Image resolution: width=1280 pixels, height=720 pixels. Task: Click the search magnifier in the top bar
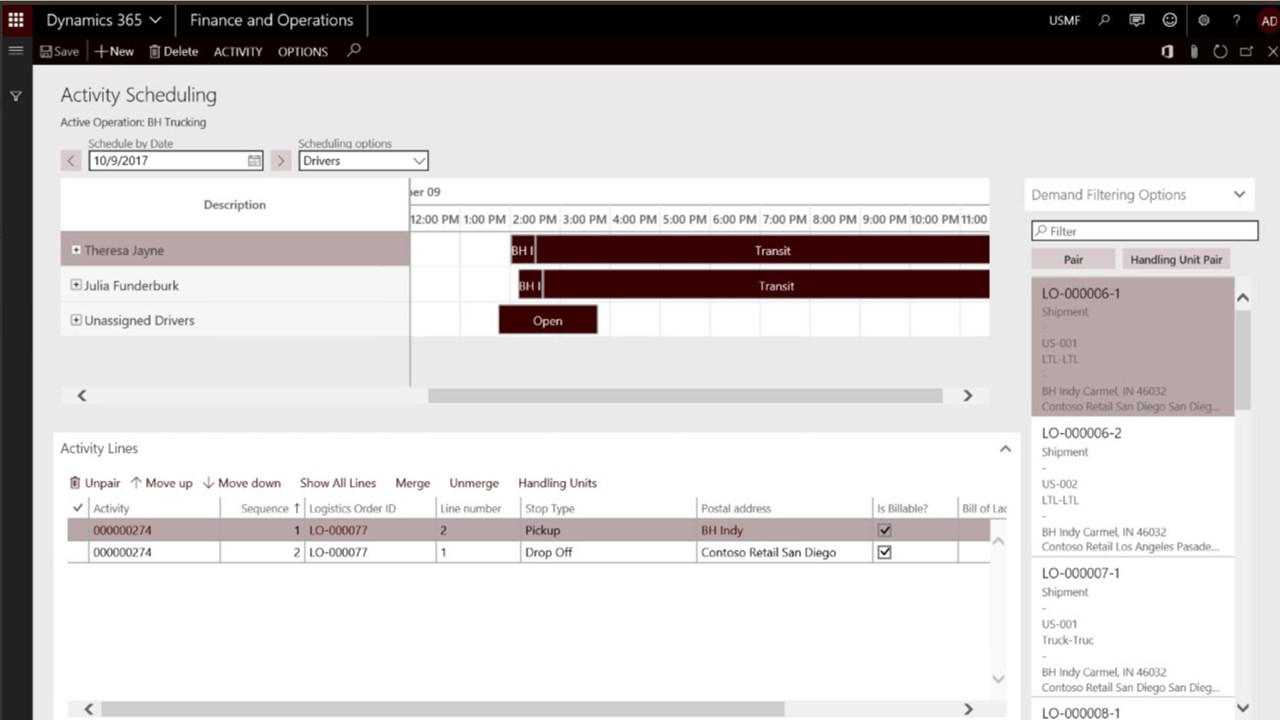point(1104,20)
